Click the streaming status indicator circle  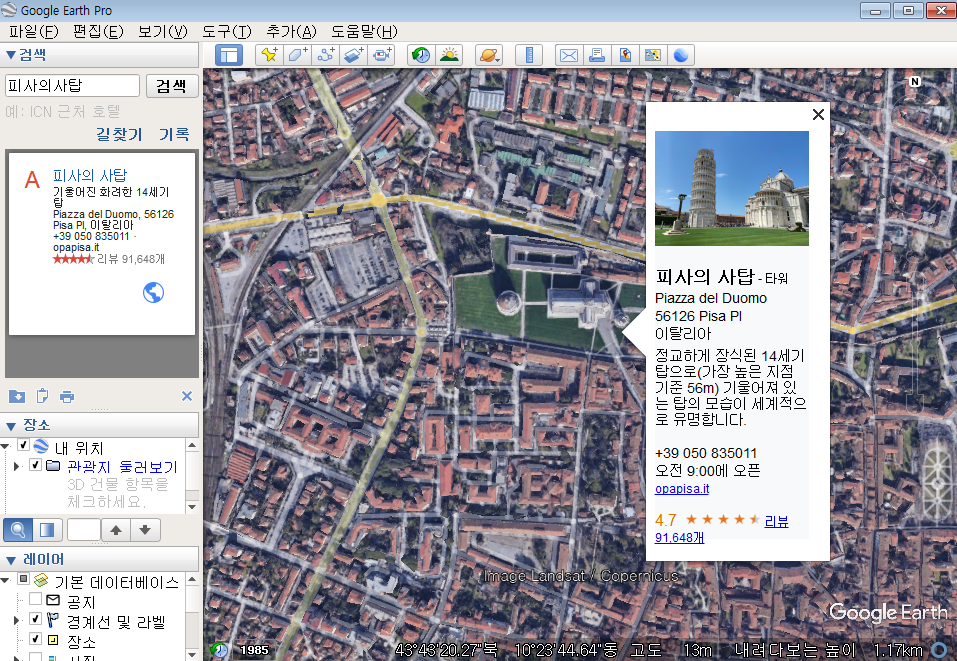[x=939, y=650]
